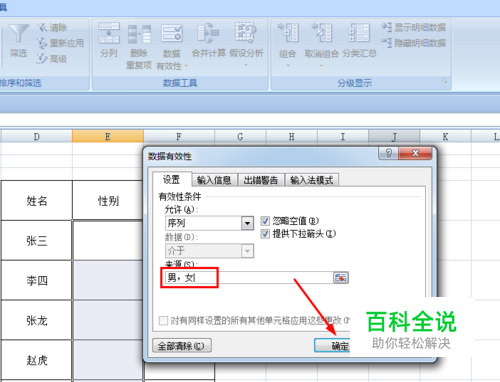The image size is (500, 382).
Task: Open the Allow (允许) dropdown showing 序列
Action: tap(247, 223)
